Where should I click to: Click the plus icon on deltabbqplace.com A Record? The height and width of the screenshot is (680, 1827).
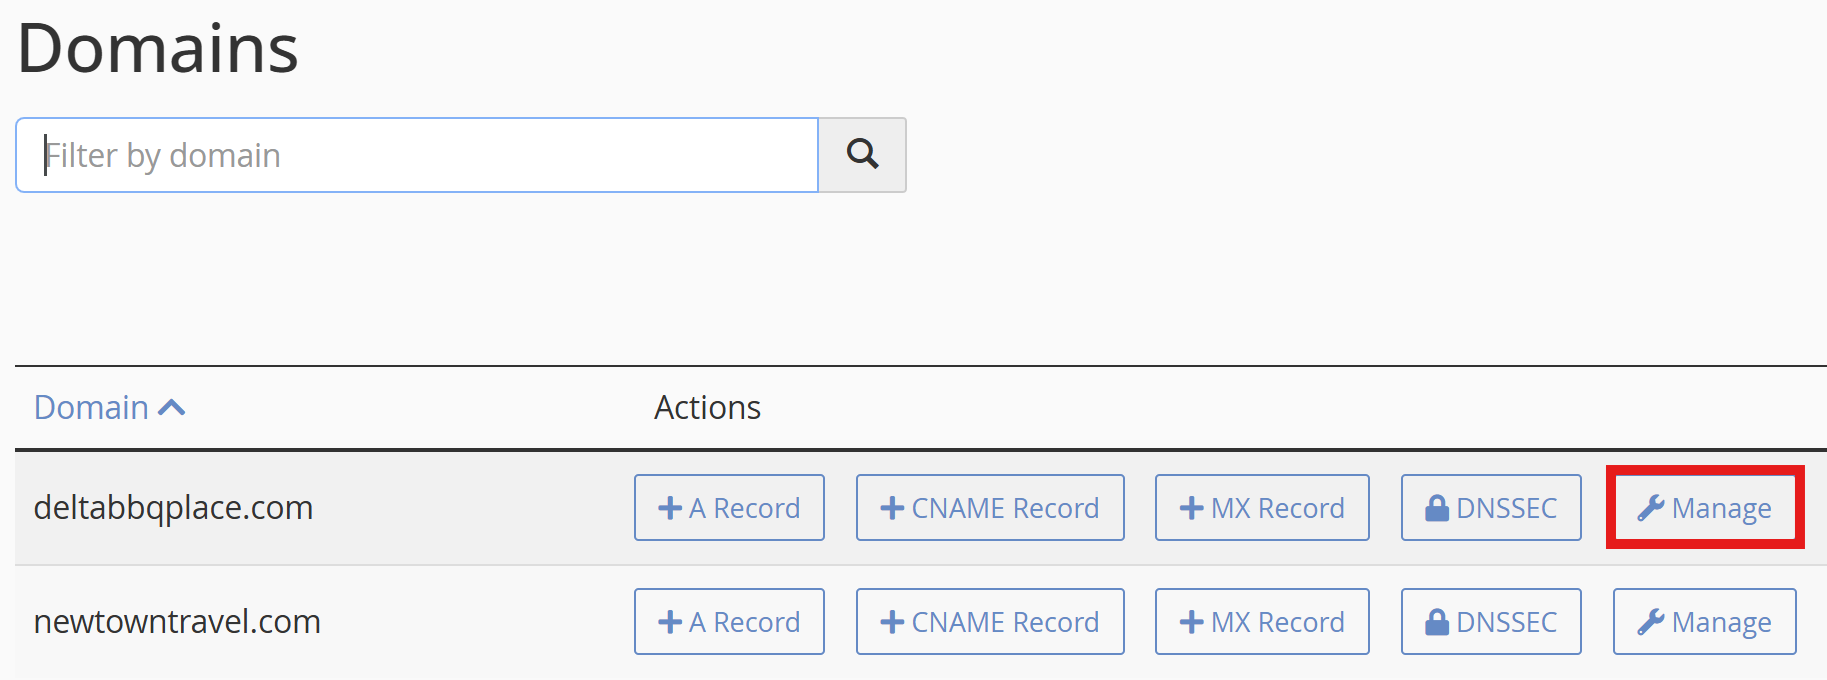pos(670,508)
